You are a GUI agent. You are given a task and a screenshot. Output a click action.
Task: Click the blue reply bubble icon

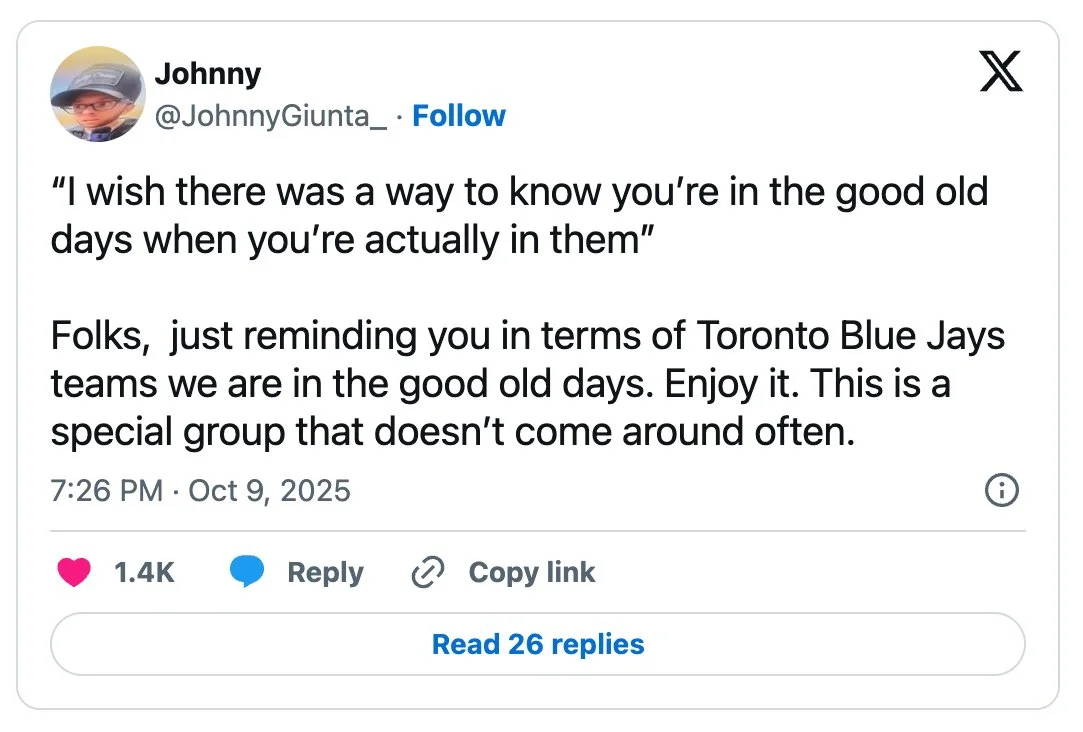(x=247, y=572)
